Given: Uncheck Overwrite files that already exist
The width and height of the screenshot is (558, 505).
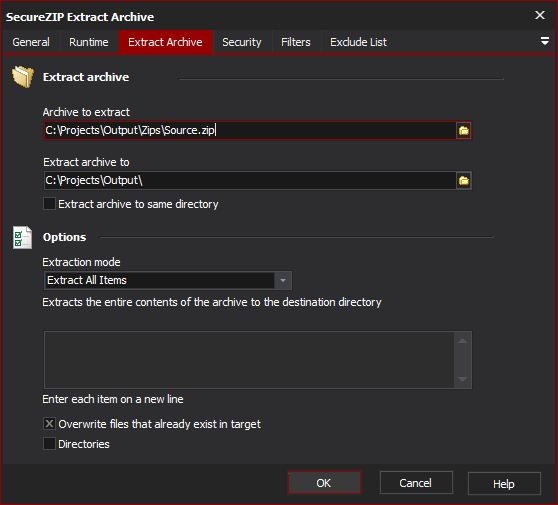Looking at the screenshot, I should 49,424.
